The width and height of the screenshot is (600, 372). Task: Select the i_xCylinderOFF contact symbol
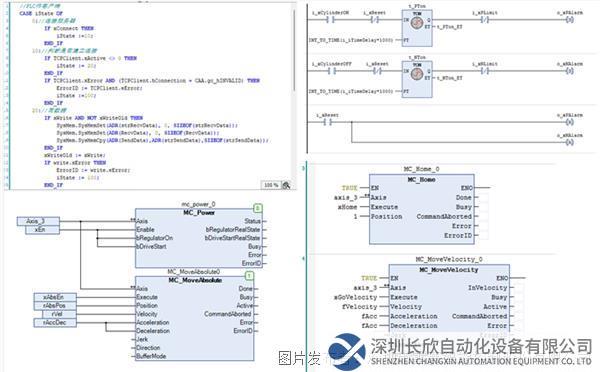pos(331,71)
